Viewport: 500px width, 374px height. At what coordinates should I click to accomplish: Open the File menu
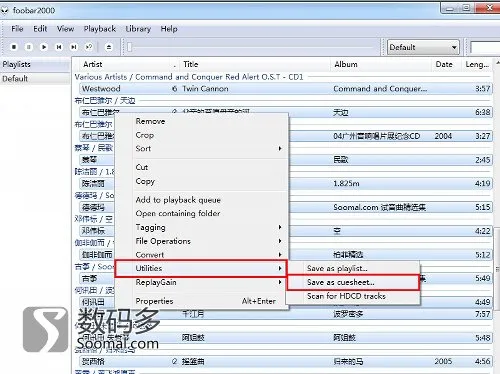point(17,29)
